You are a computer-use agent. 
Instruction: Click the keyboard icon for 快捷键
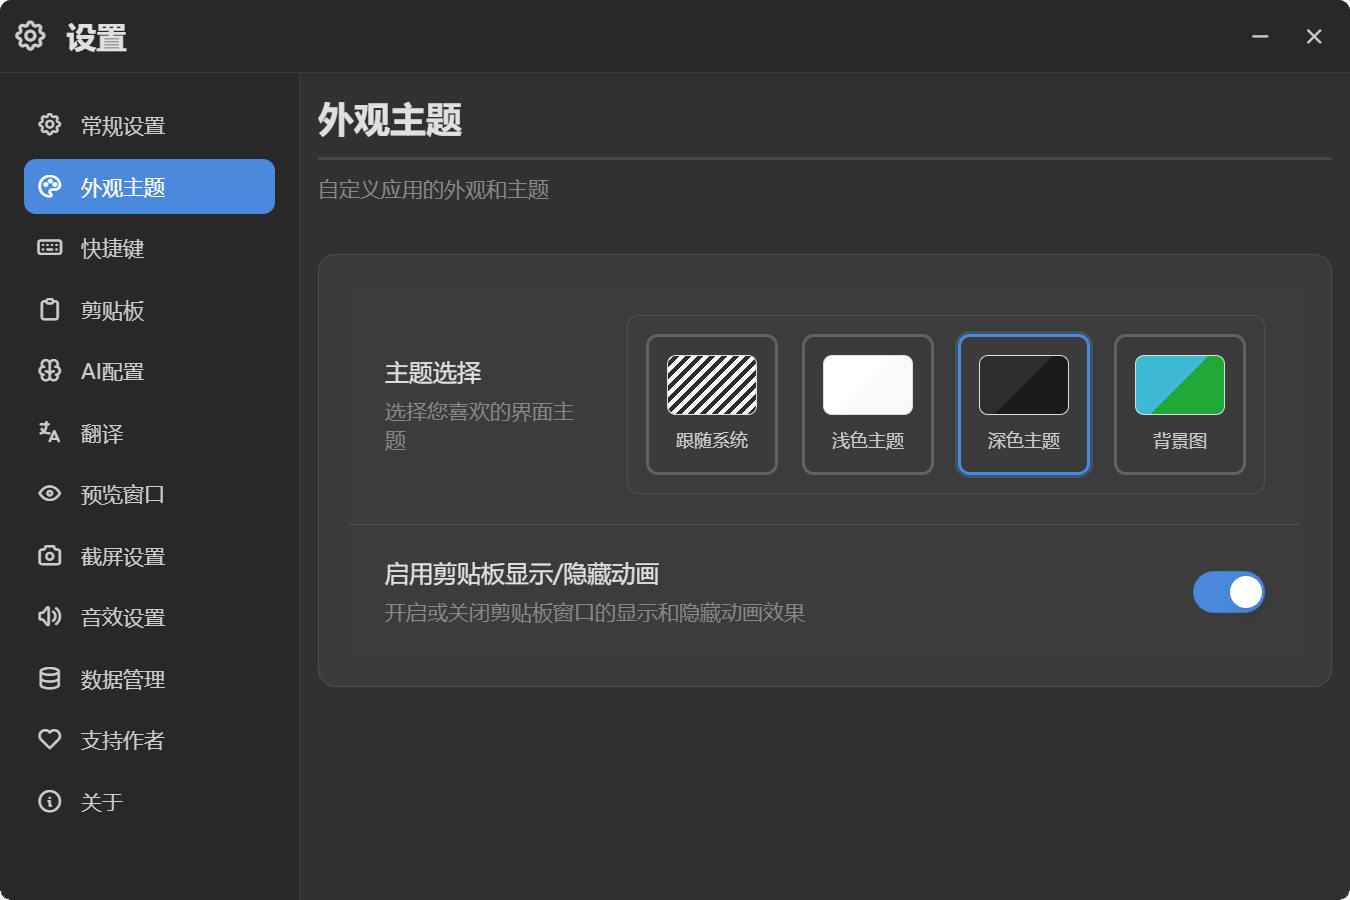(x=49, y=247)
